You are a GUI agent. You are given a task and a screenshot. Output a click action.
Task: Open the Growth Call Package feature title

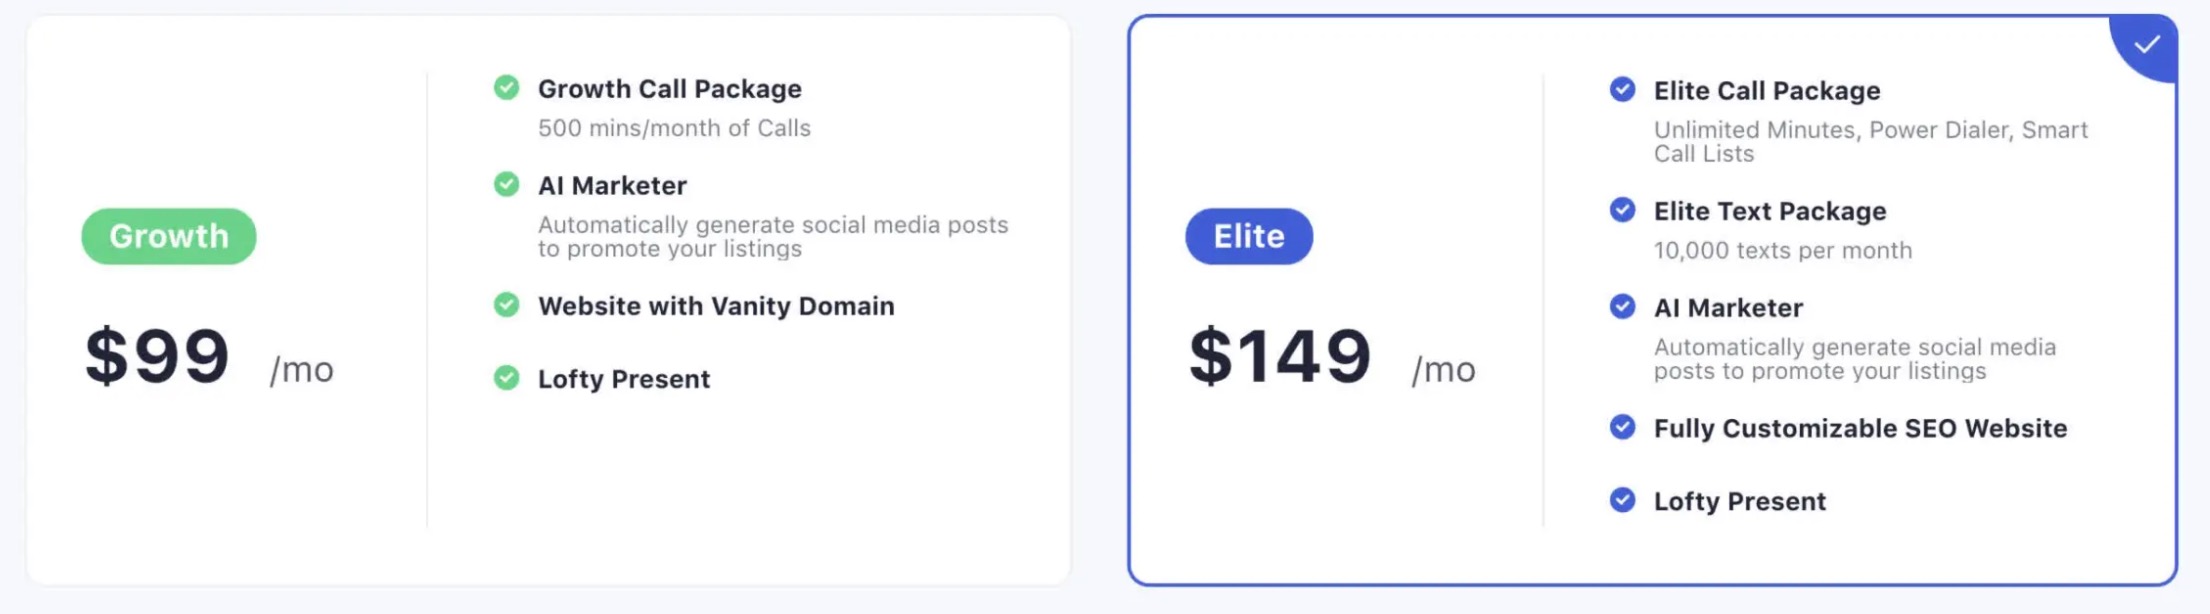(x=670, y=89)
